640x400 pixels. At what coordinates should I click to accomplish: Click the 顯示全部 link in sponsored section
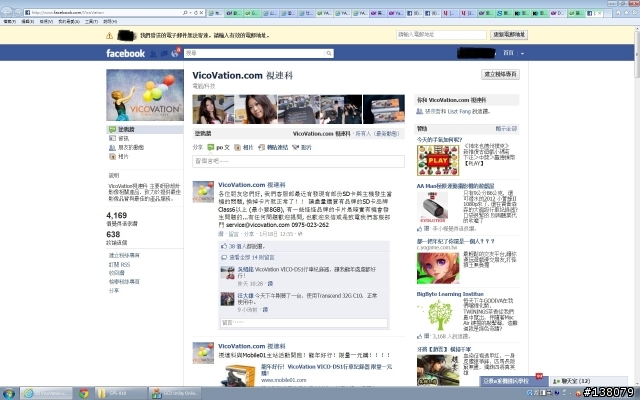[x=506, y=129]
